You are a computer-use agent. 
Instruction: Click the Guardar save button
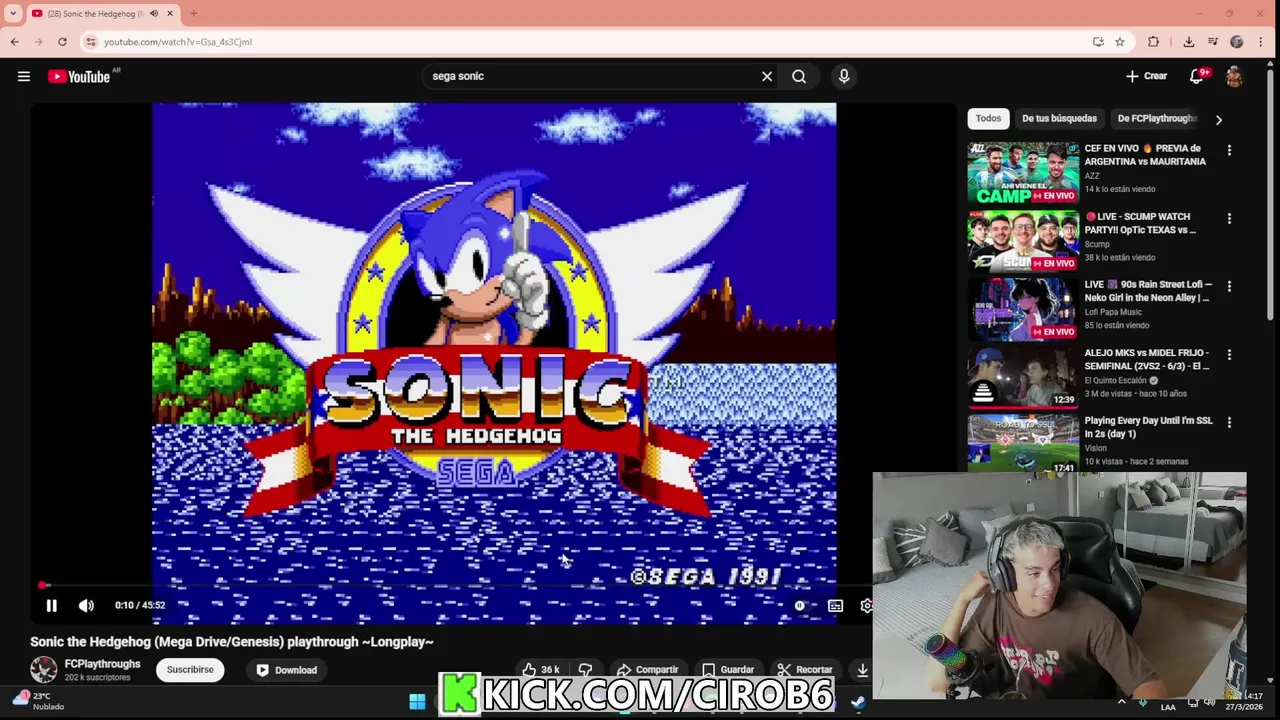(728, 670)
